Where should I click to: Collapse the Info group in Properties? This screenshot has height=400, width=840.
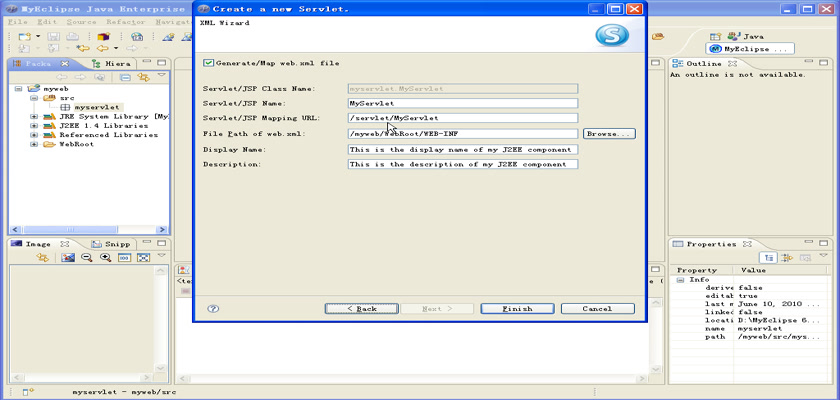(680, 280)
